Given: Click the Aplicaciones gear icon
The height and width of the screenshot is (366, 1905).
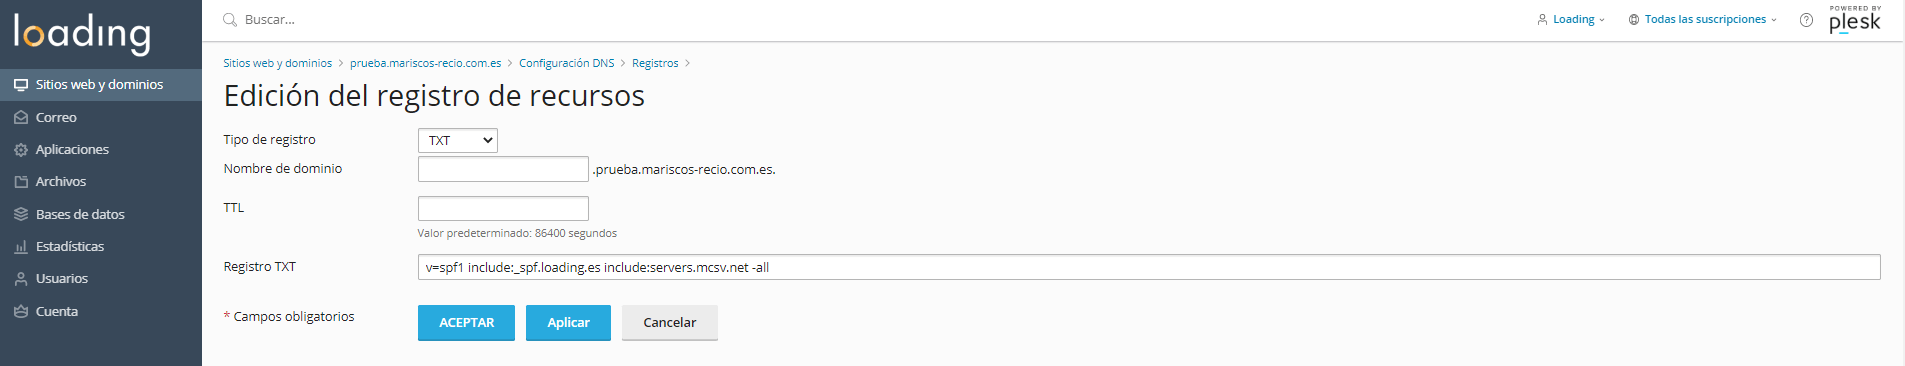Looking at the screenshot, I should (21, 150).
